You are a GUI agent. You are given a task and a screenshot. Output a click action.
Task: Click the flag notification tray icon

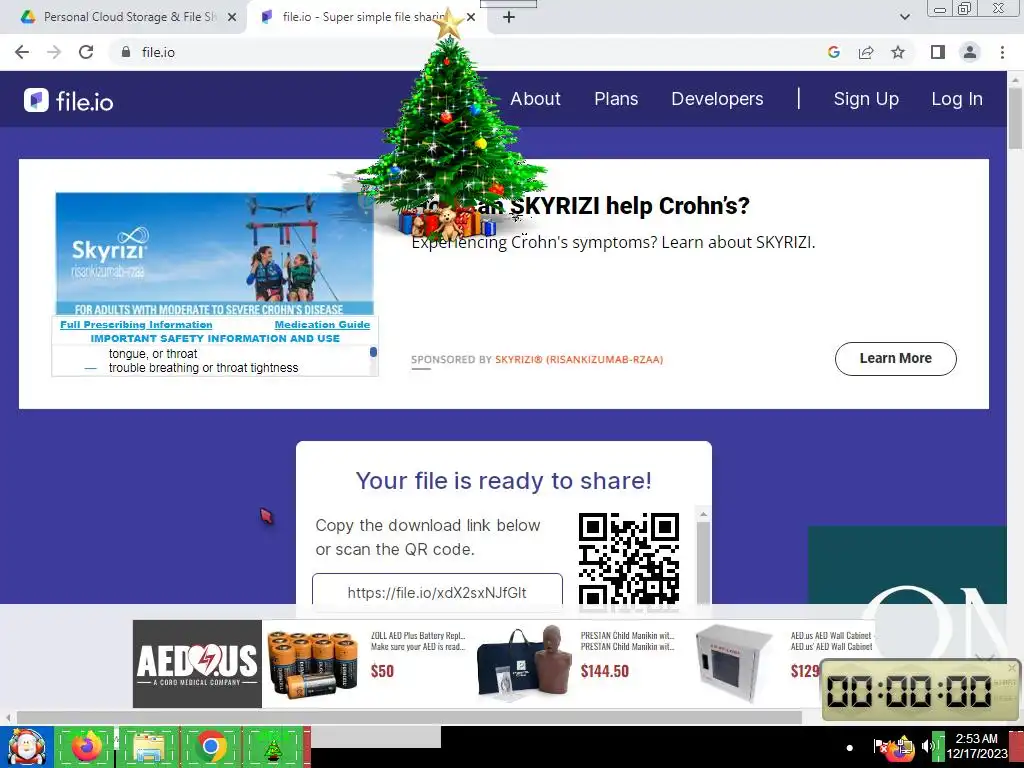879,746
